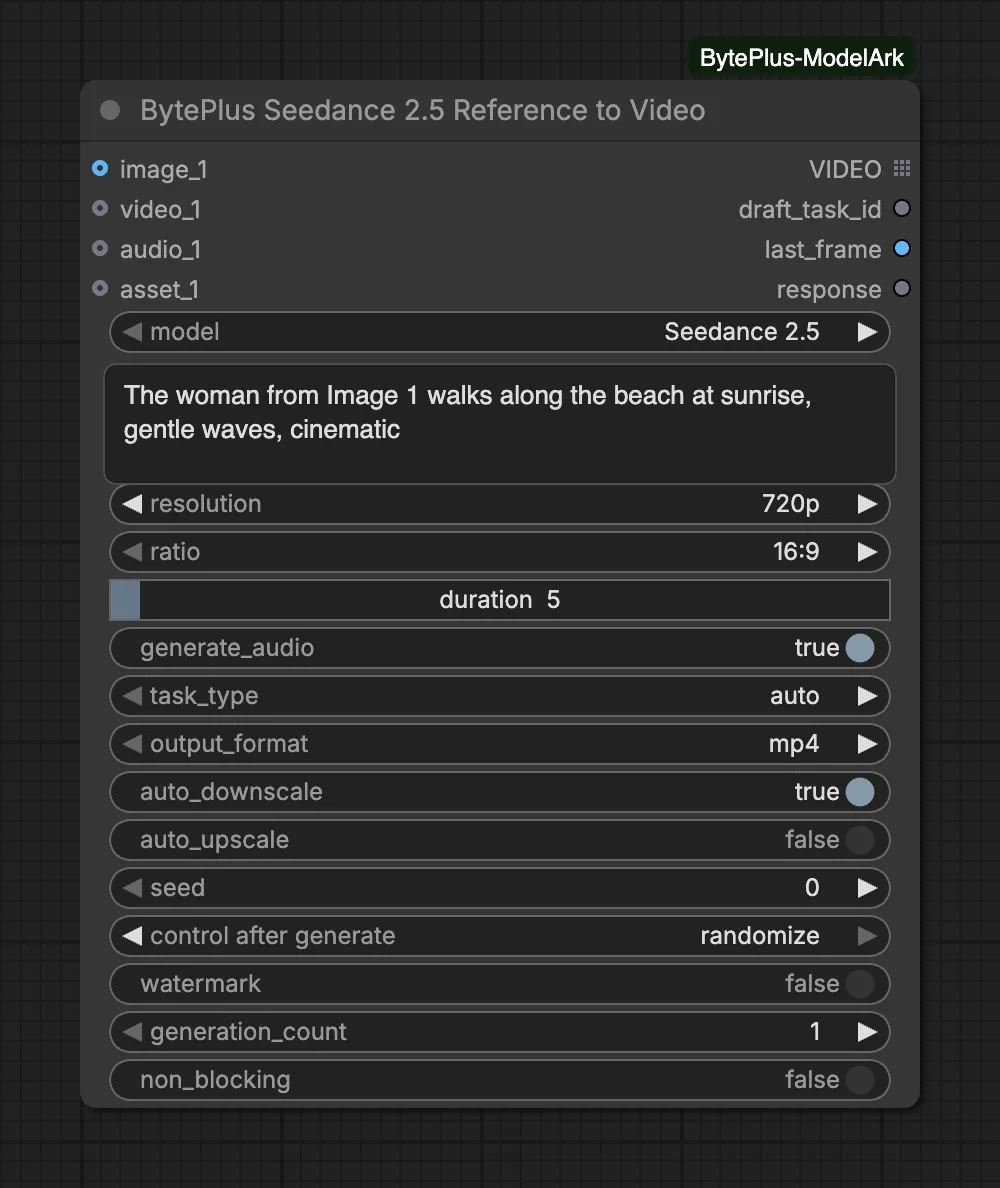Screen dimensions: 1000x1188
Task: Enable auto_upscale toggle
Action: 860,839
